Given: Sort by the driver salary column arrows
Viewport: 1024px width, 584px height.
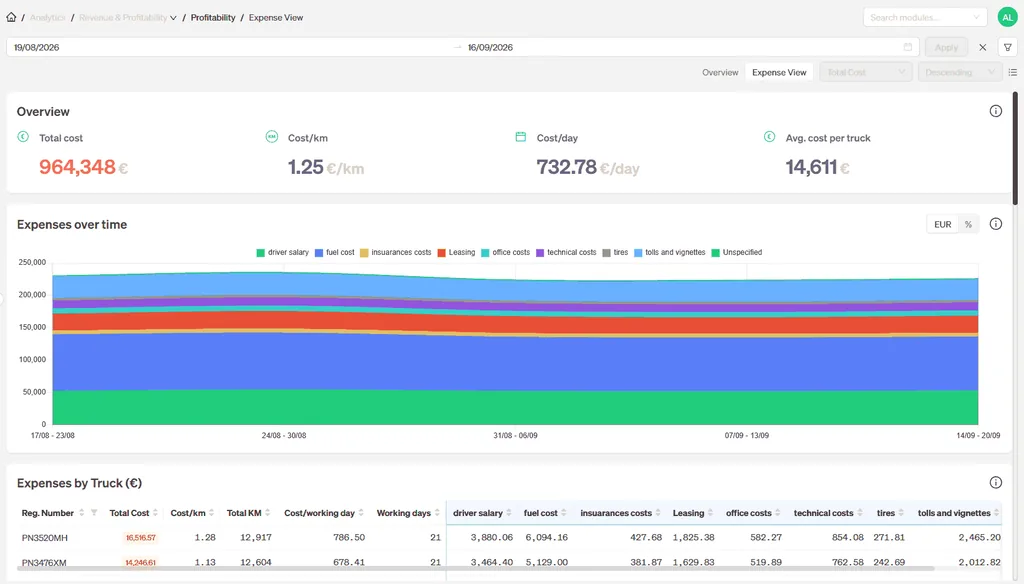Looking at the screenshot, I should click(509, 513).
